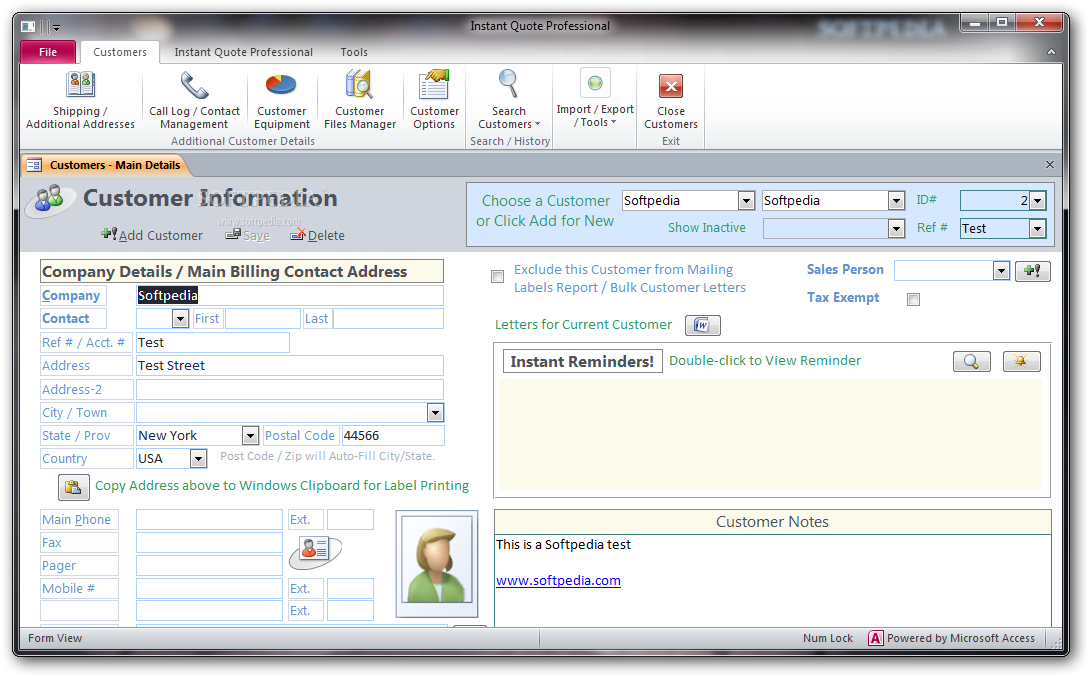Open header Ref # dropdown
This screenshot has height=677, width=1090.
(x=1037, y=228)
